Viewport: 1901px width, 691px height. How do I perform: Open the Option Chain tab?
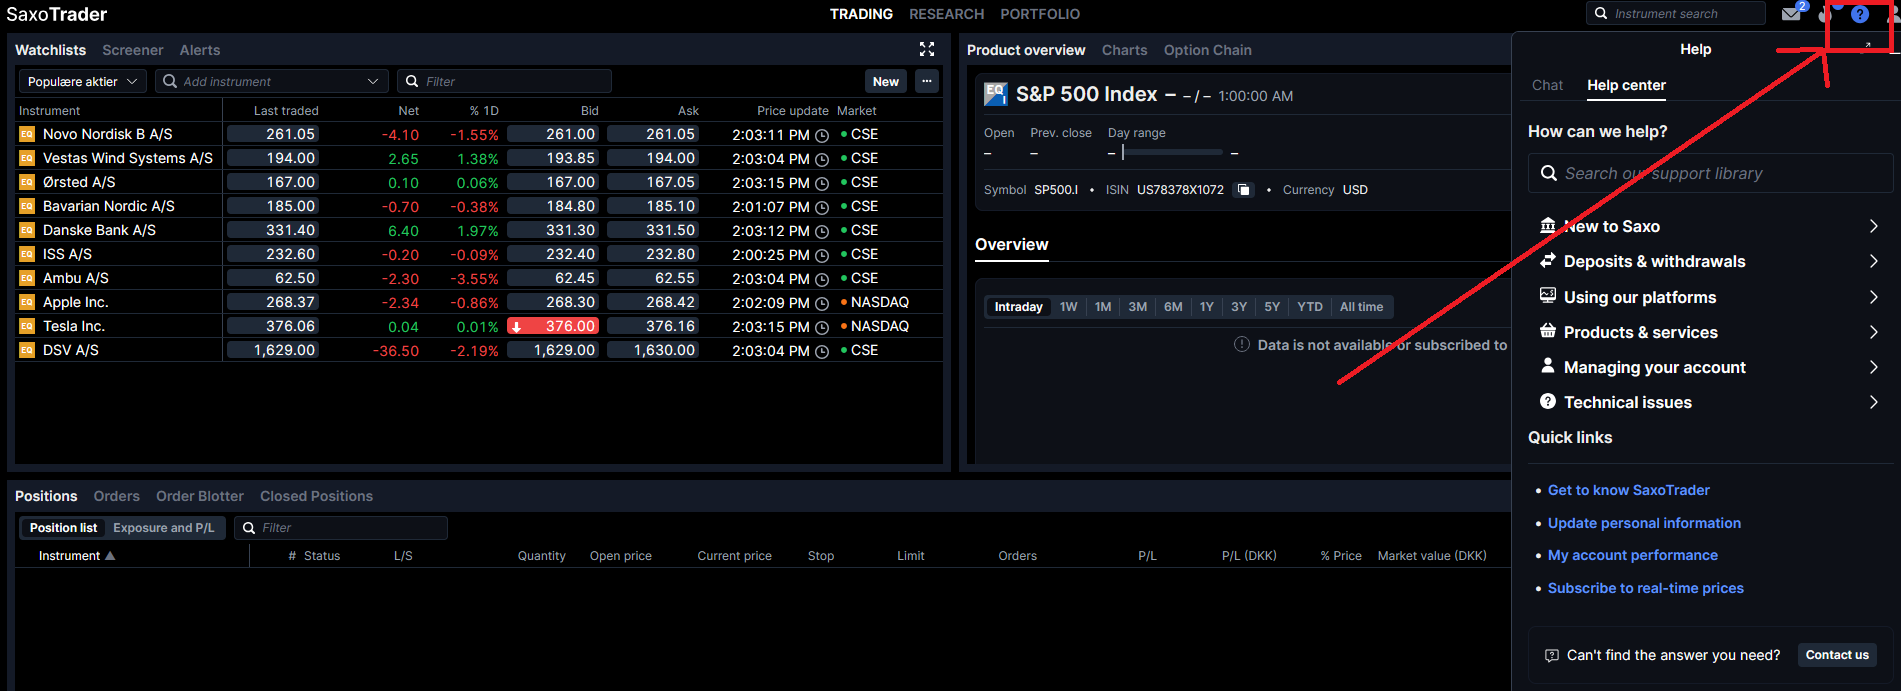pyautogui.click(x=1207, y=50)
